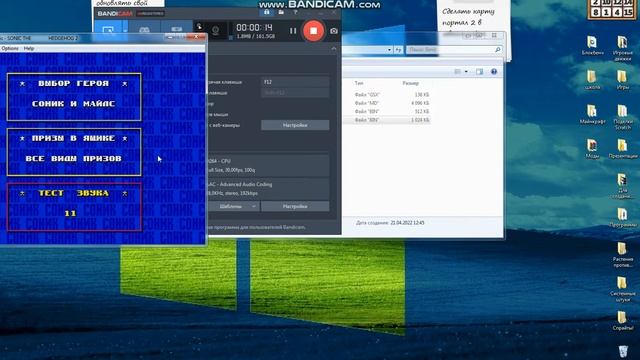Open the школа desktop folder

pos(592,80)
